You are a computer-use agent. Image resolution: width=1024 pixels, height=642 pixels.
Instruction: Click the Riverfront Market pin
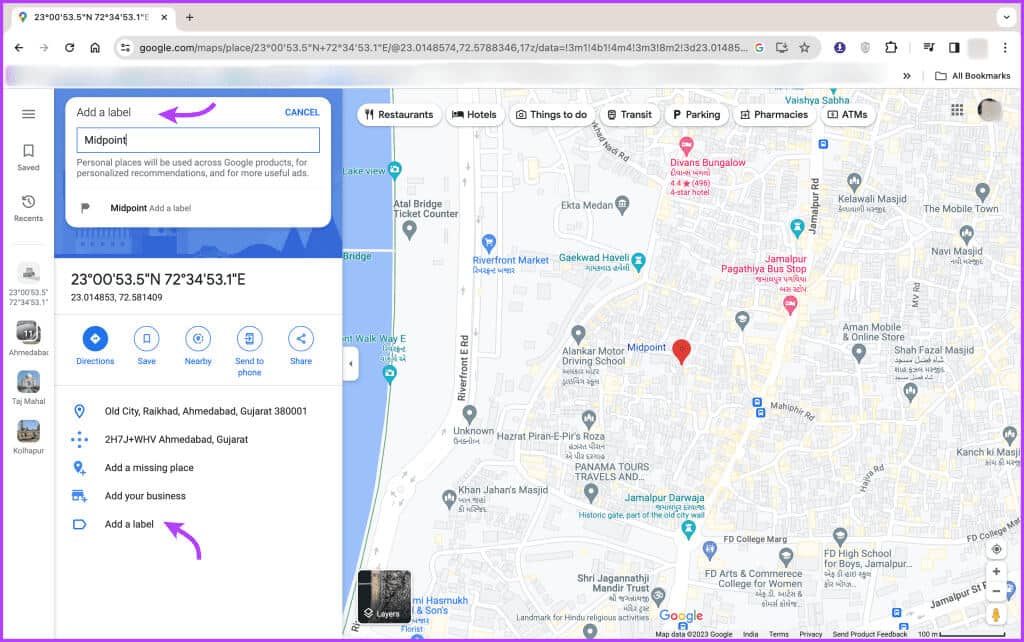click(488, 243)
